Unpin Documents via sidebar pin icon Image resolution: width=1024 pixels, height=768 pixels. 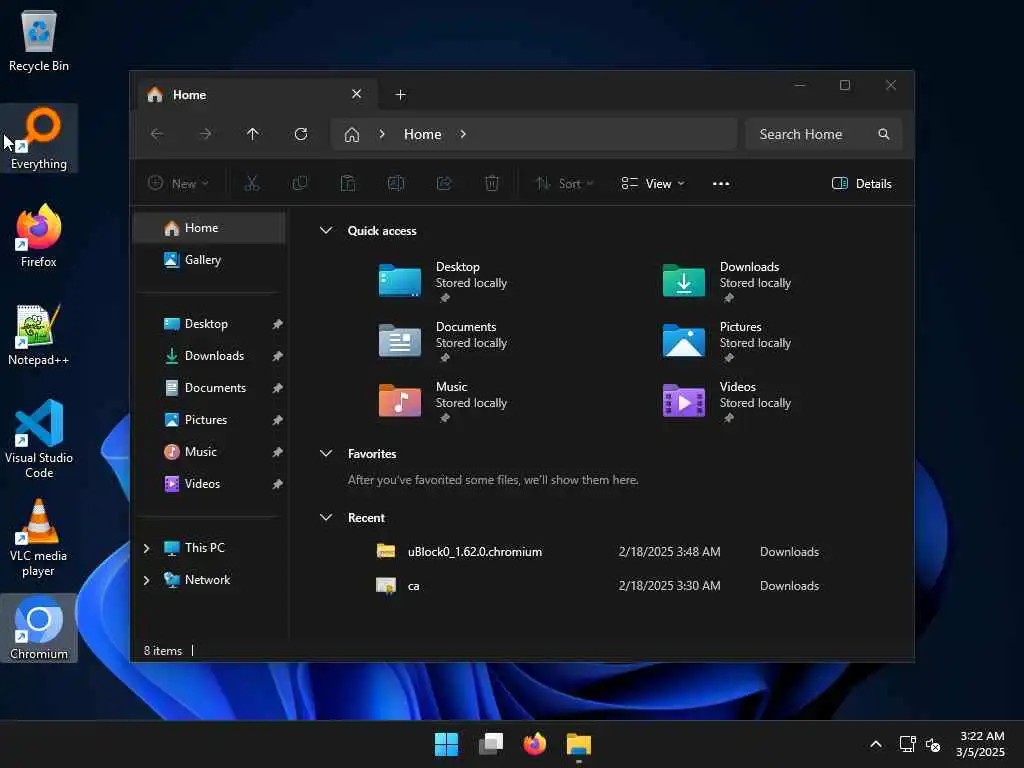[x=278, y=388]
